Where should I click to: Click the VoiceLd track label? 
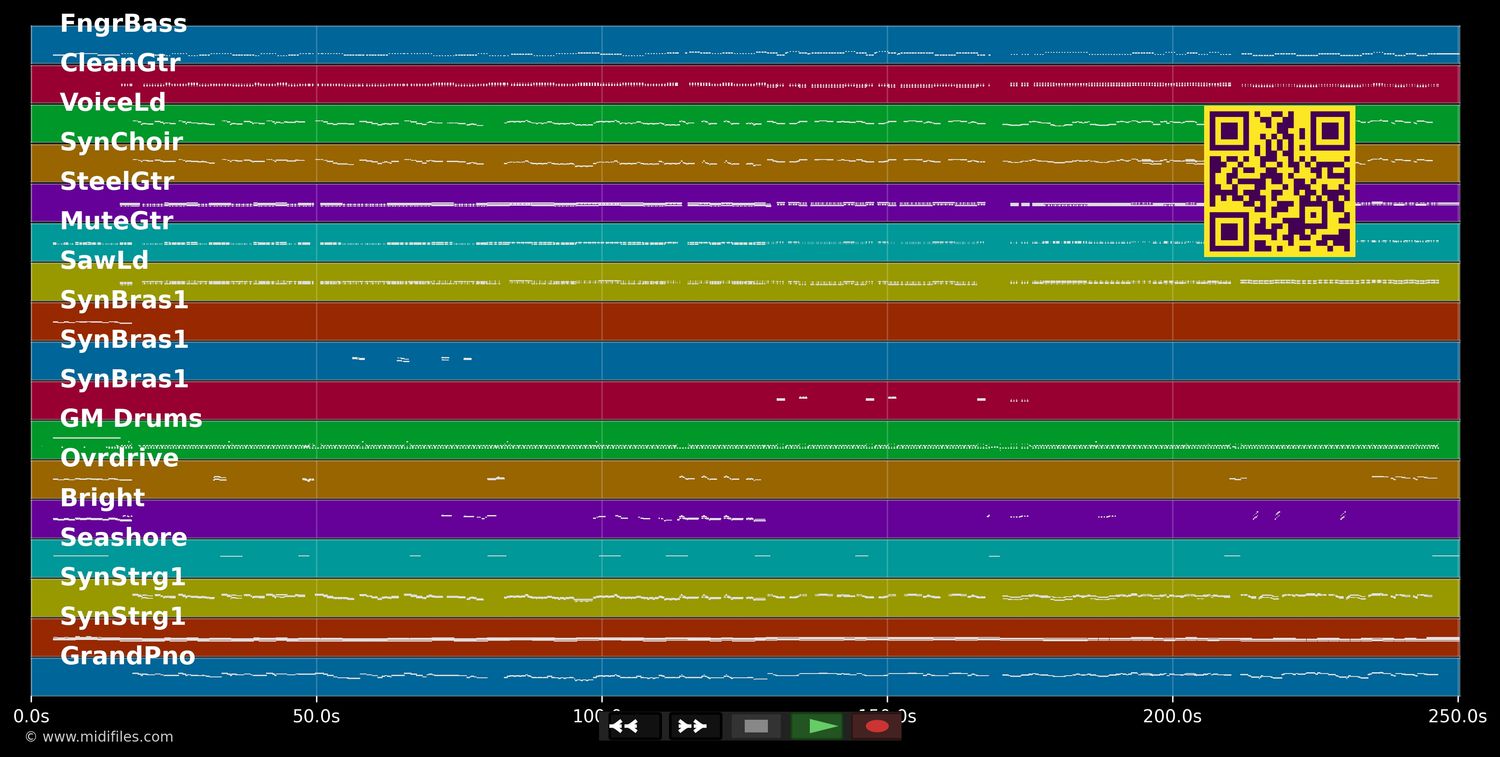coord(113,103)
